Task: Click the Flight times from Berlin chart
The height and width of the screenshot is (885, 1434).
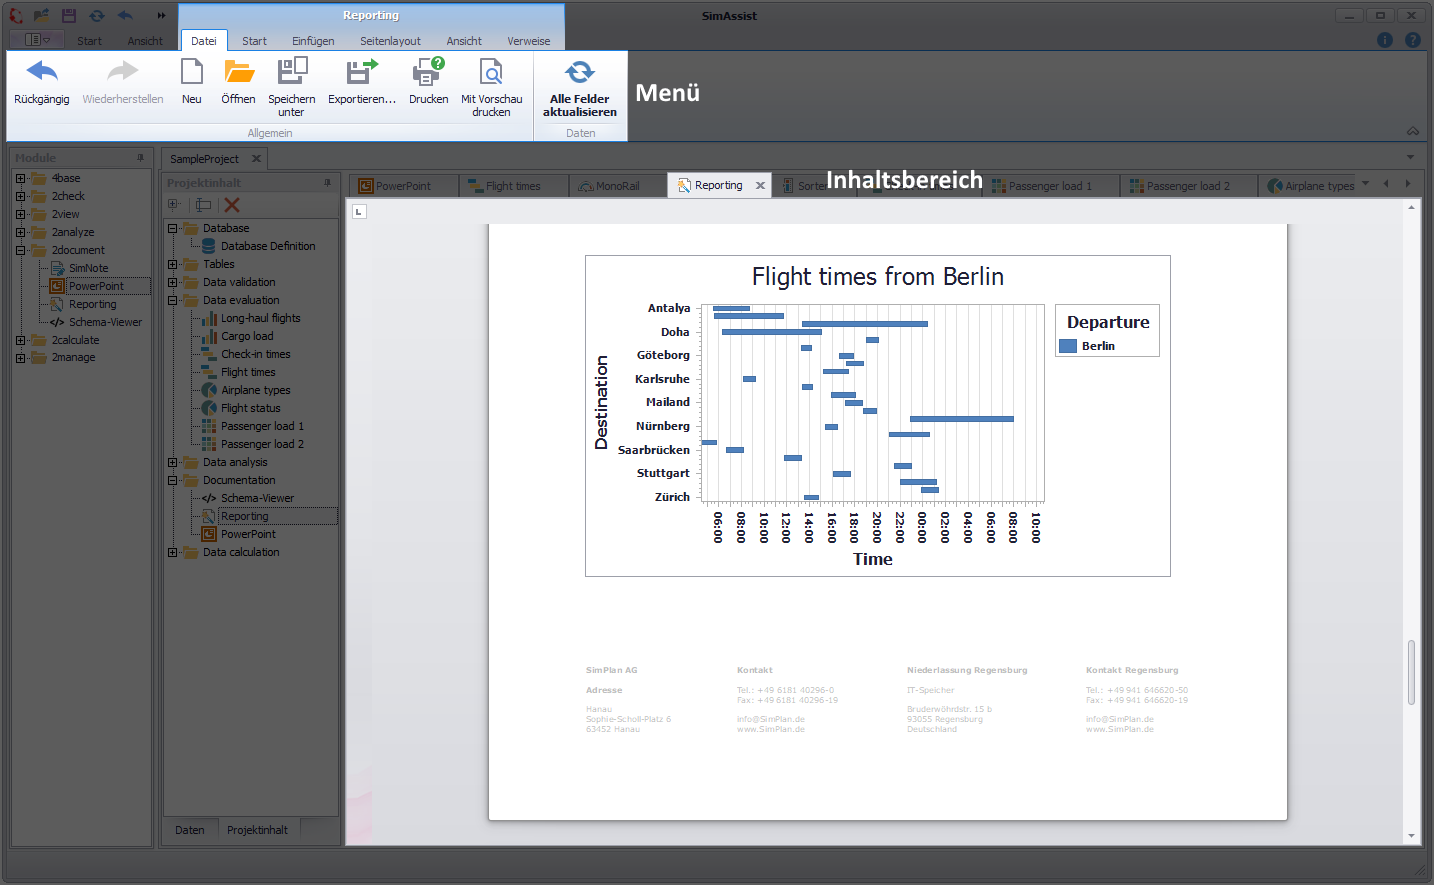Action: [877, 415]
